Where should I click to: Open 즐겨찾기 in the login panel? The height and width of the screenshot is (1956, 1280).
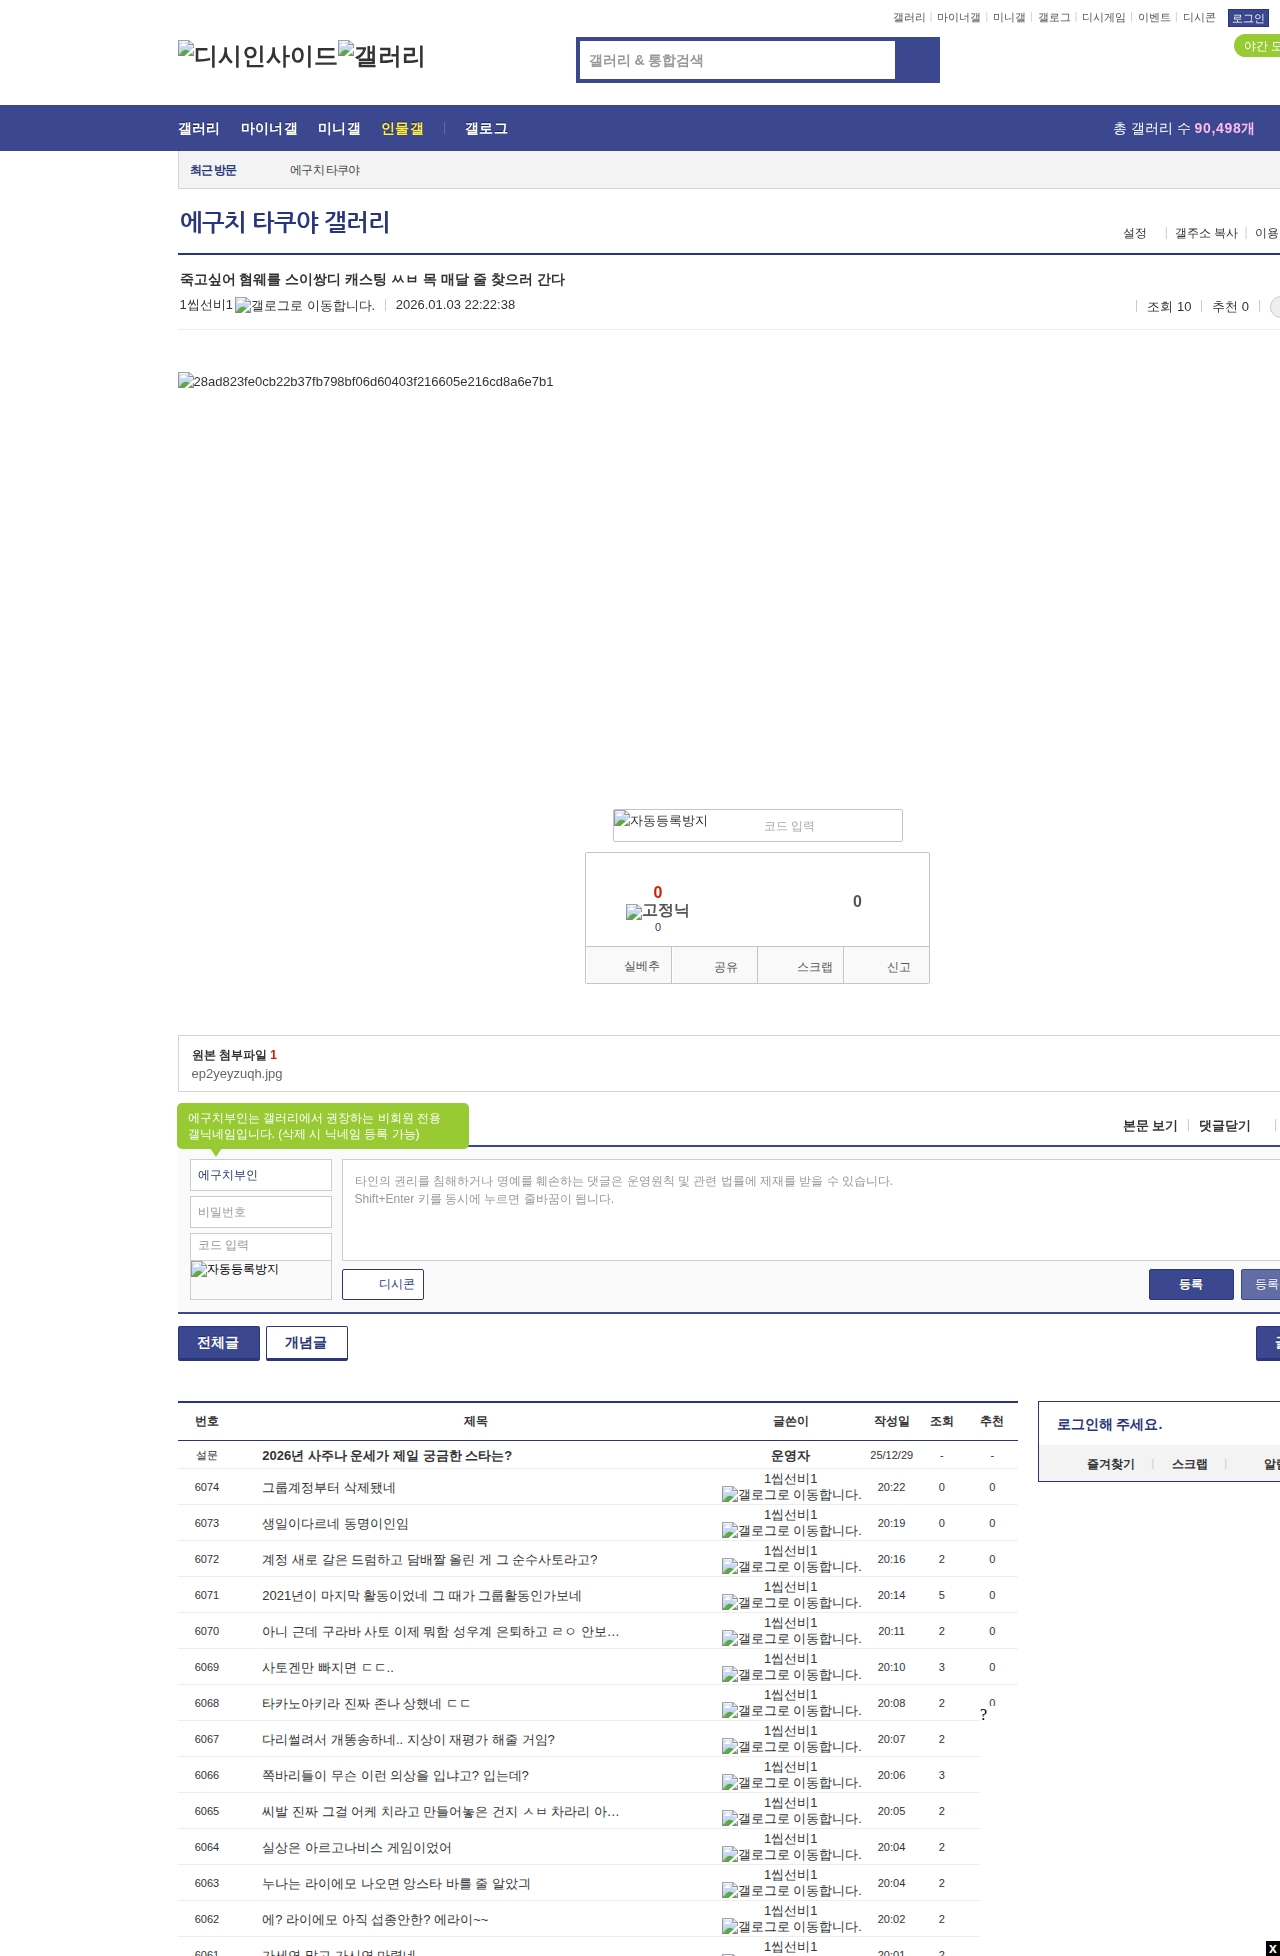point(1111,1464)
